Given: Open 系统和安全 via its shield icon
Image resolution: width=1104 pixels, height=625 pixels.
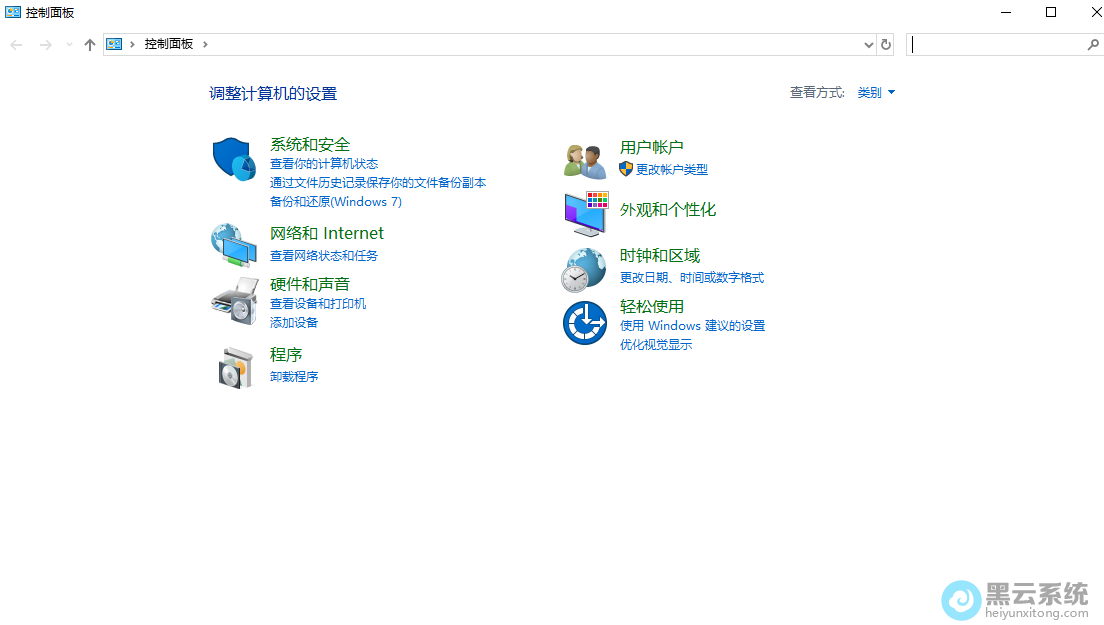Looking at the screenshot, I should coord(233,158).
